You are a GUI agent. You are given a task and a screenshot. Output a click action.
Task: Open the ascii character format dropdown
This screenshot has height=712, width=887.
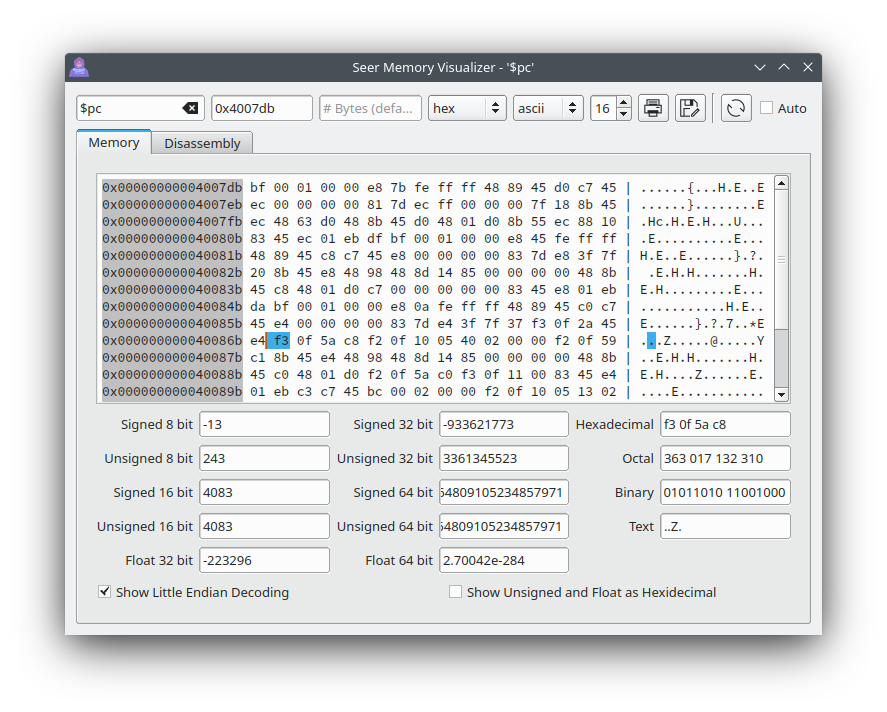click(548, 108)
